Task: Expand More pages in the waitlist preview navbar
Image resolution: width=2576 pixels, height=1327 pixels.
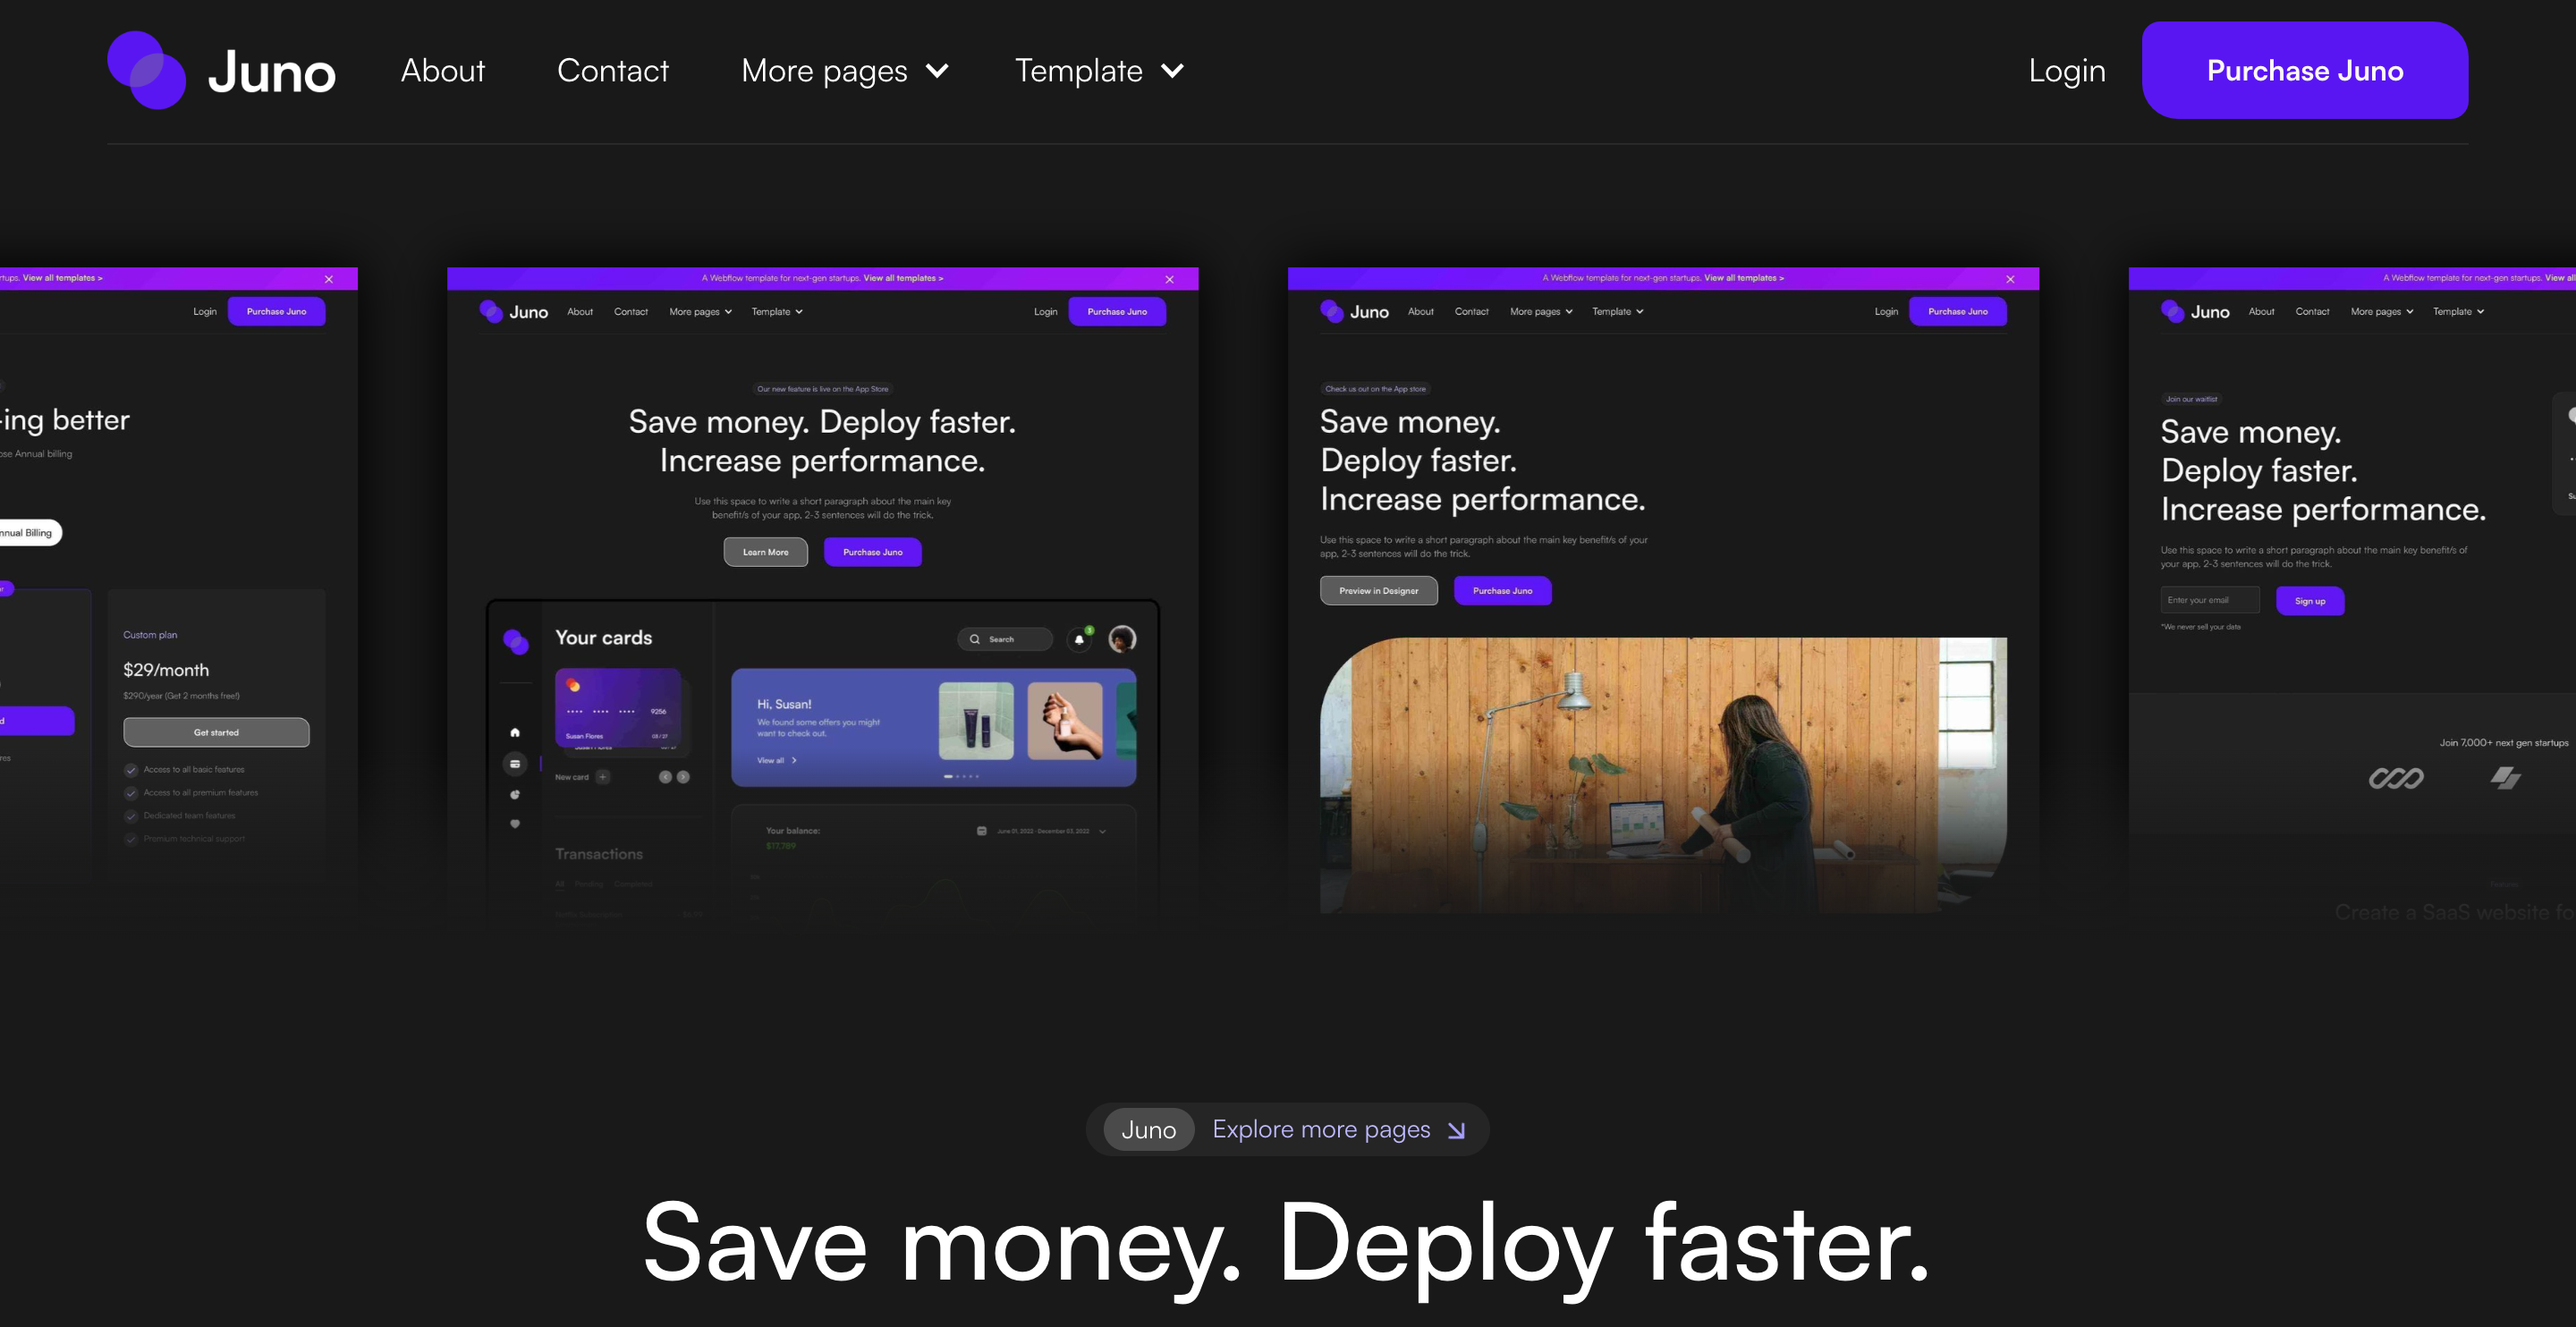Action: click(2382, 312)
